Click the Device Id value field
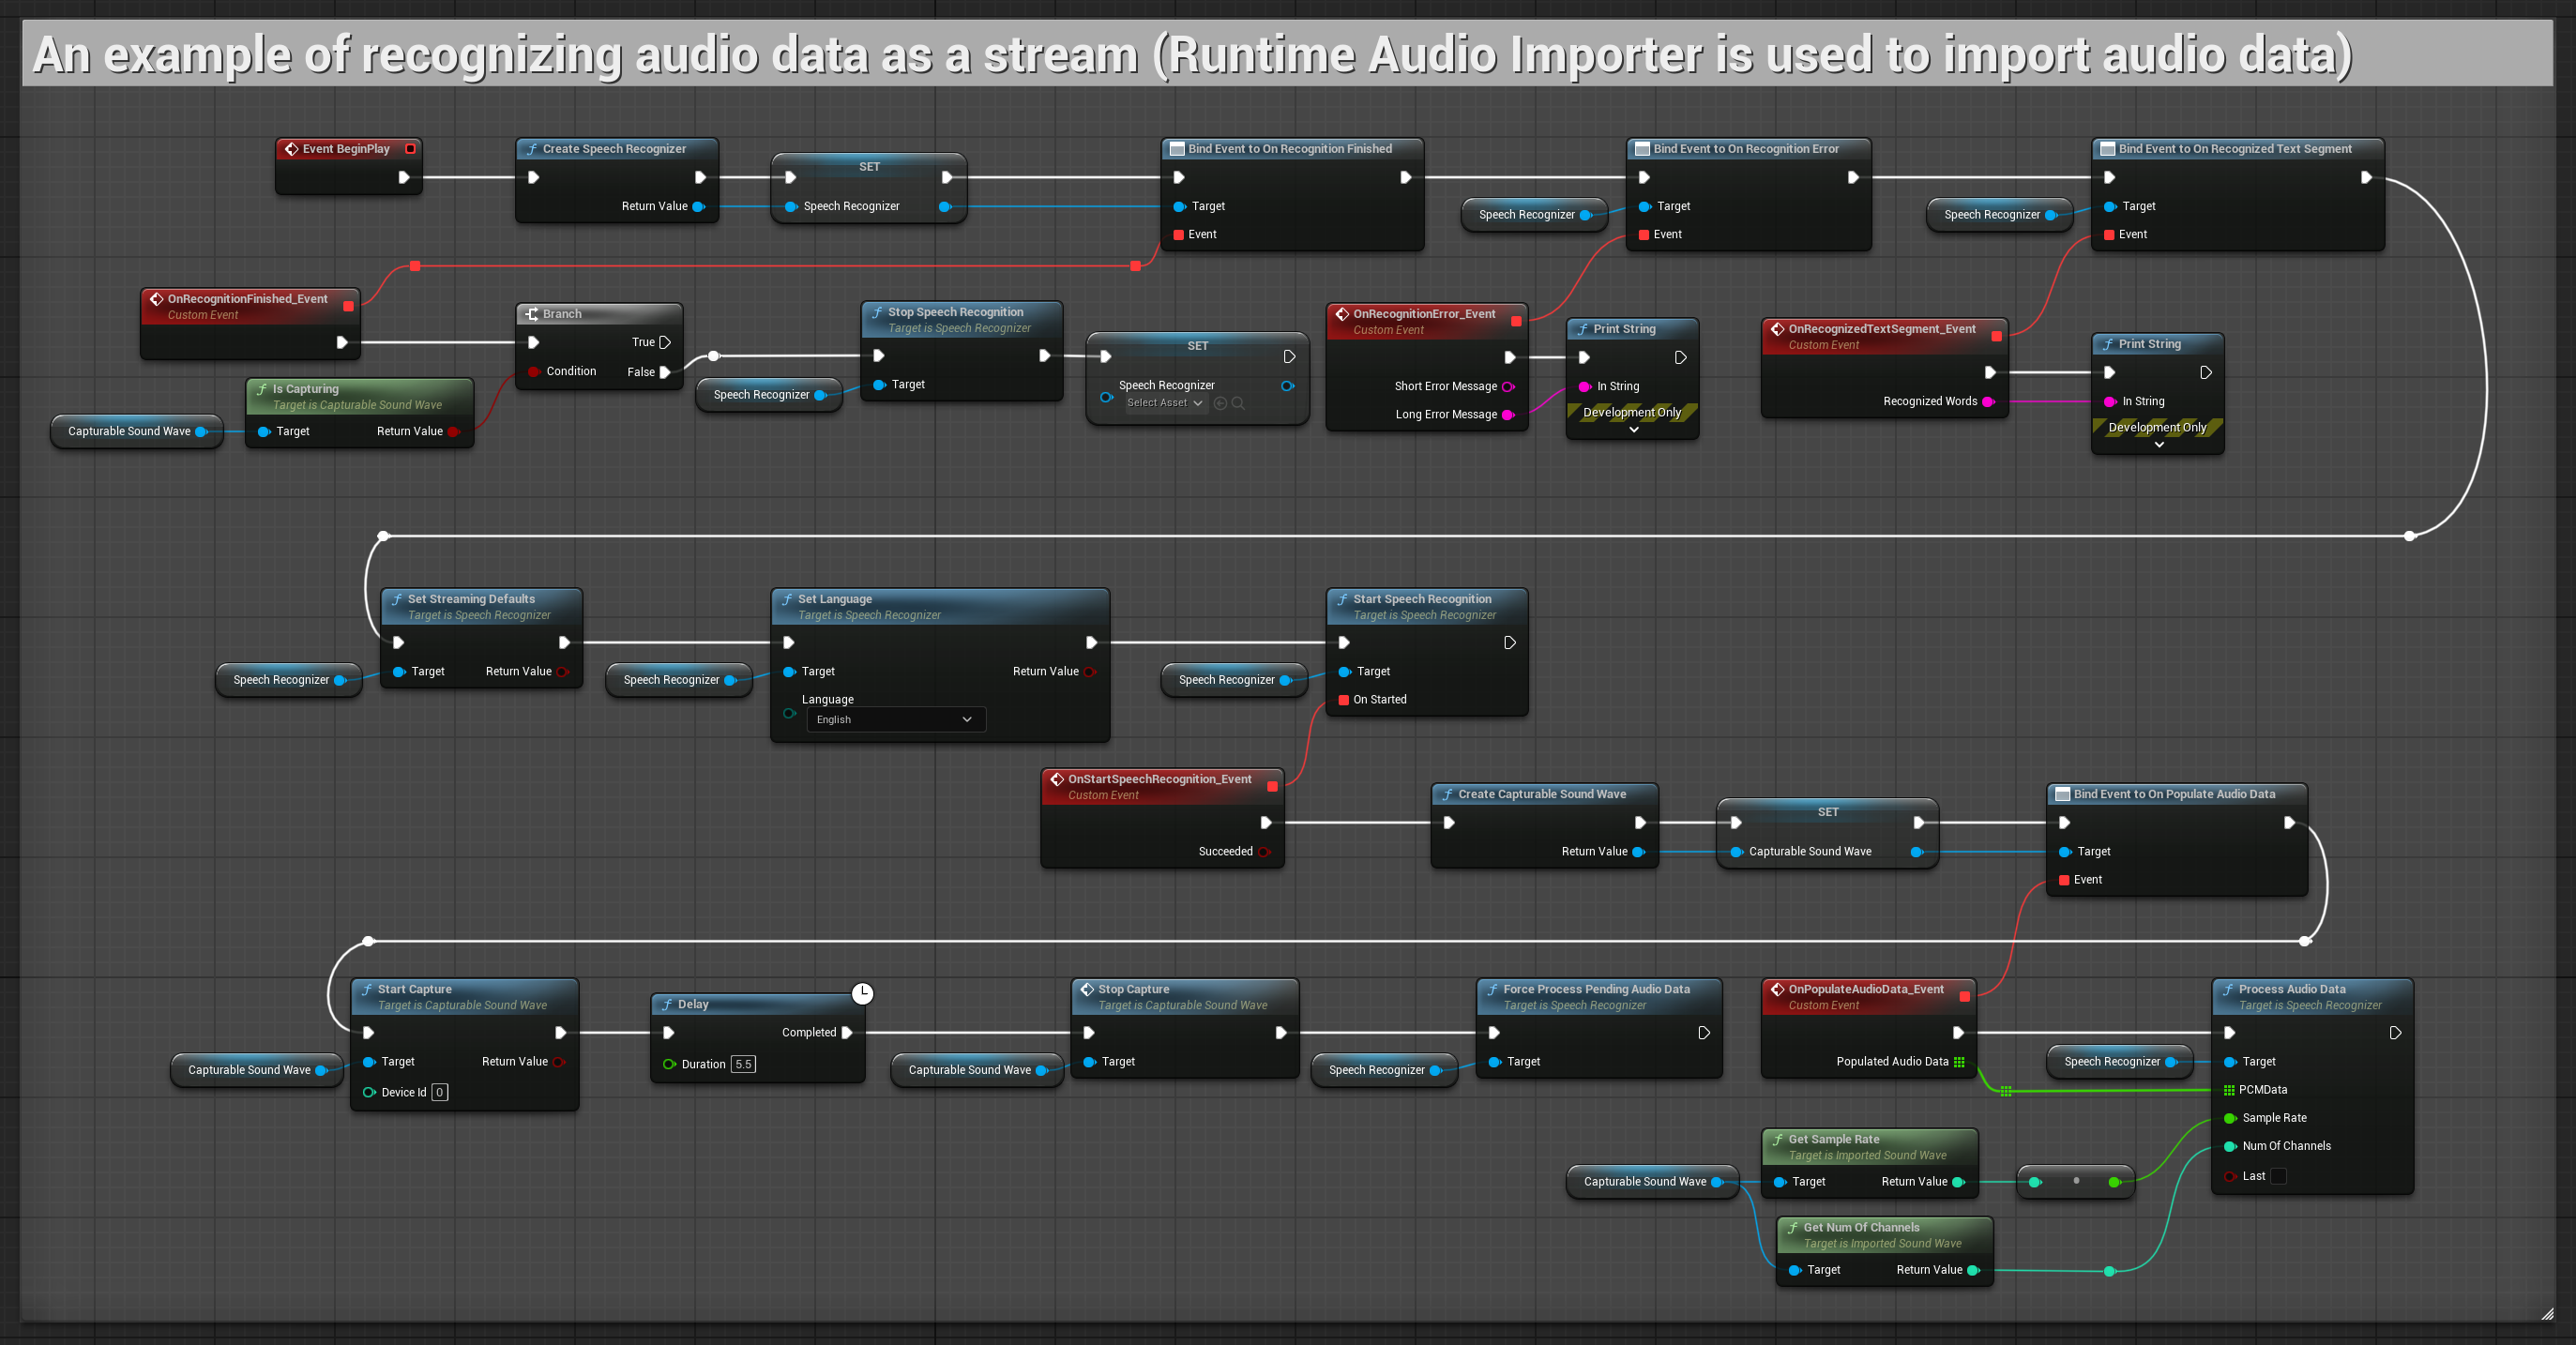 pyautogui.click(x=439, y=1092)
